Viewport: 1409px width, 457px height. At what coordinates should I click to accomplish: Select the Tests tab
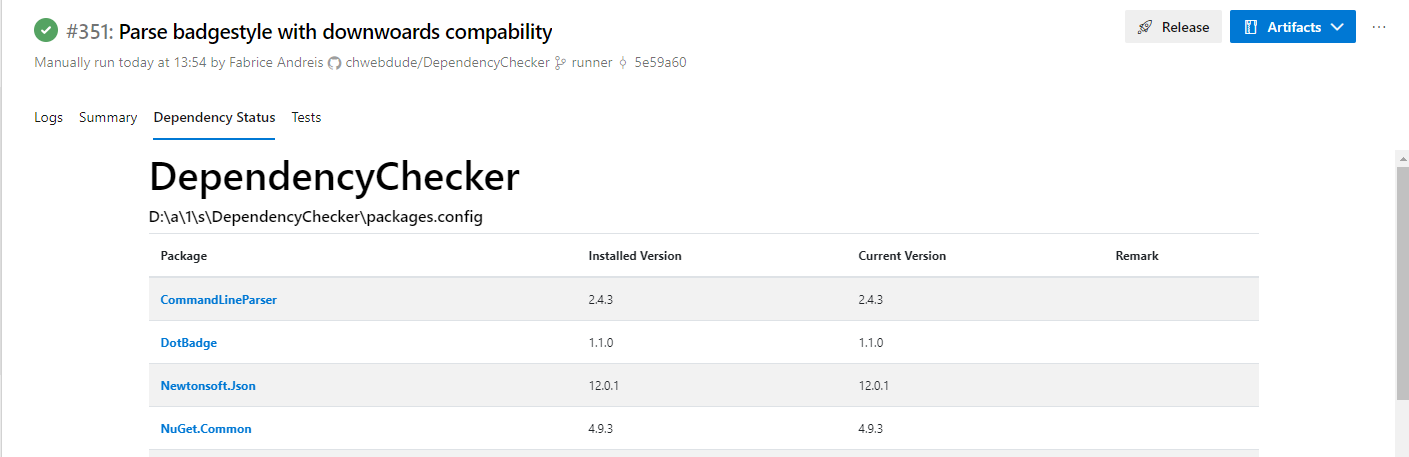(x=306, y=117)
